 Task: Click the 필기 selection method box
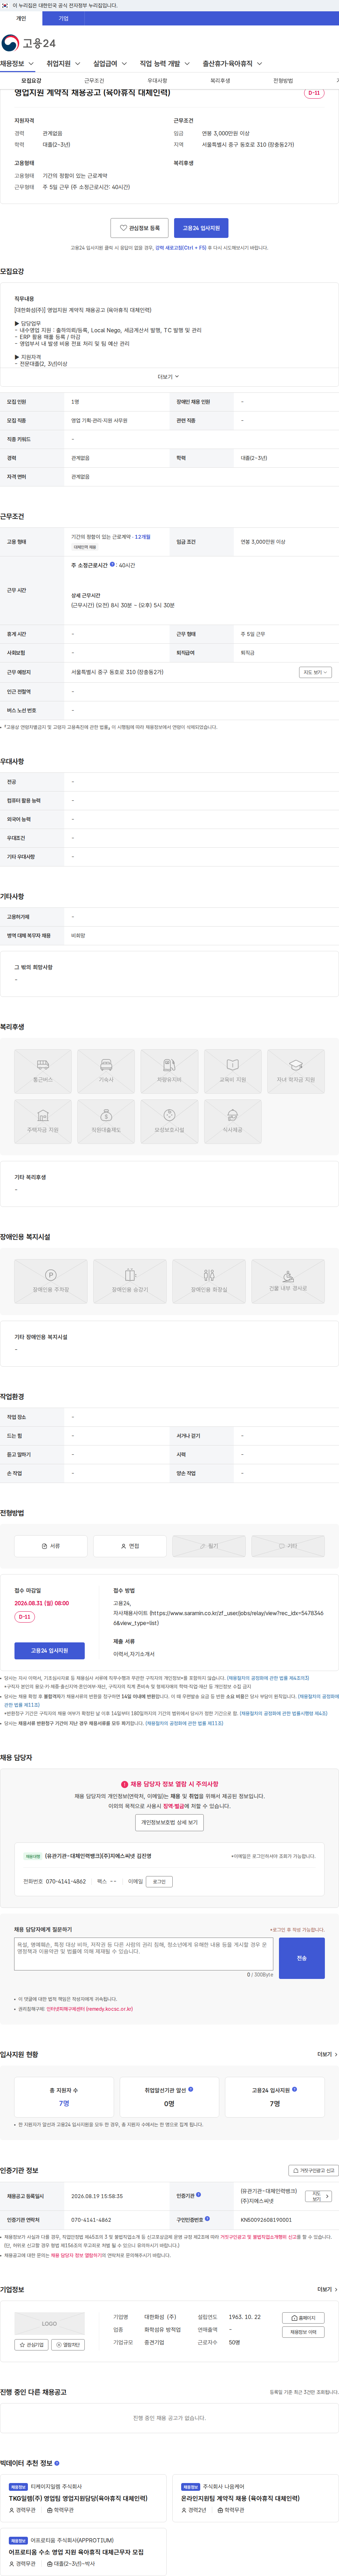pos(209,1546)
